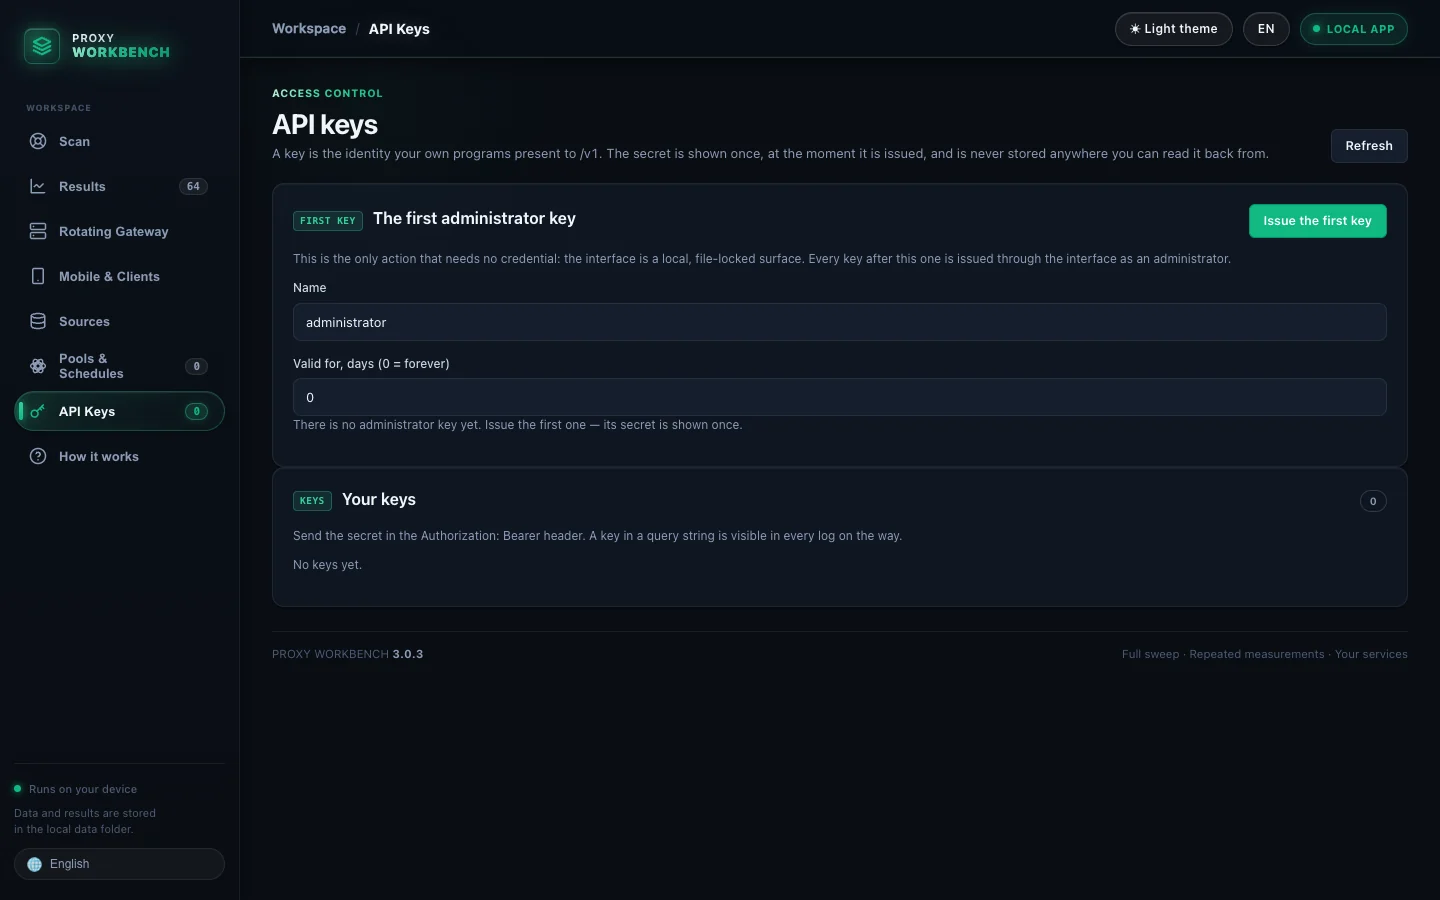
Task: Click footer text Full sweep
Action: click(x=1150, y=654)
